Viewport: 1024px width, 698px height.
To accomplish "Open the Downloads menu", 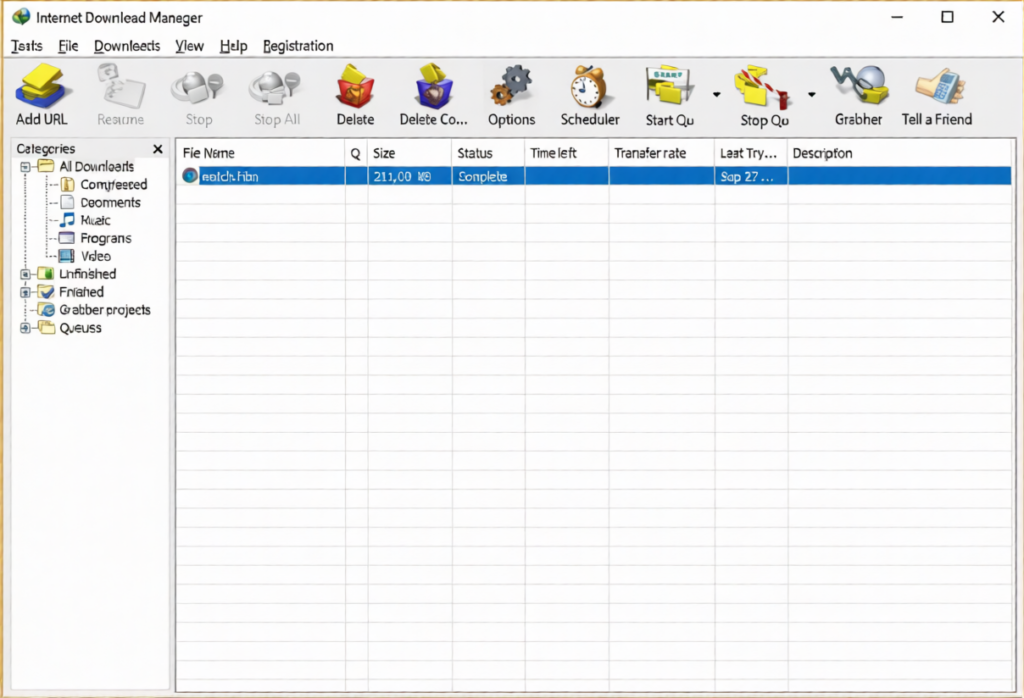I will pos(127,46).
